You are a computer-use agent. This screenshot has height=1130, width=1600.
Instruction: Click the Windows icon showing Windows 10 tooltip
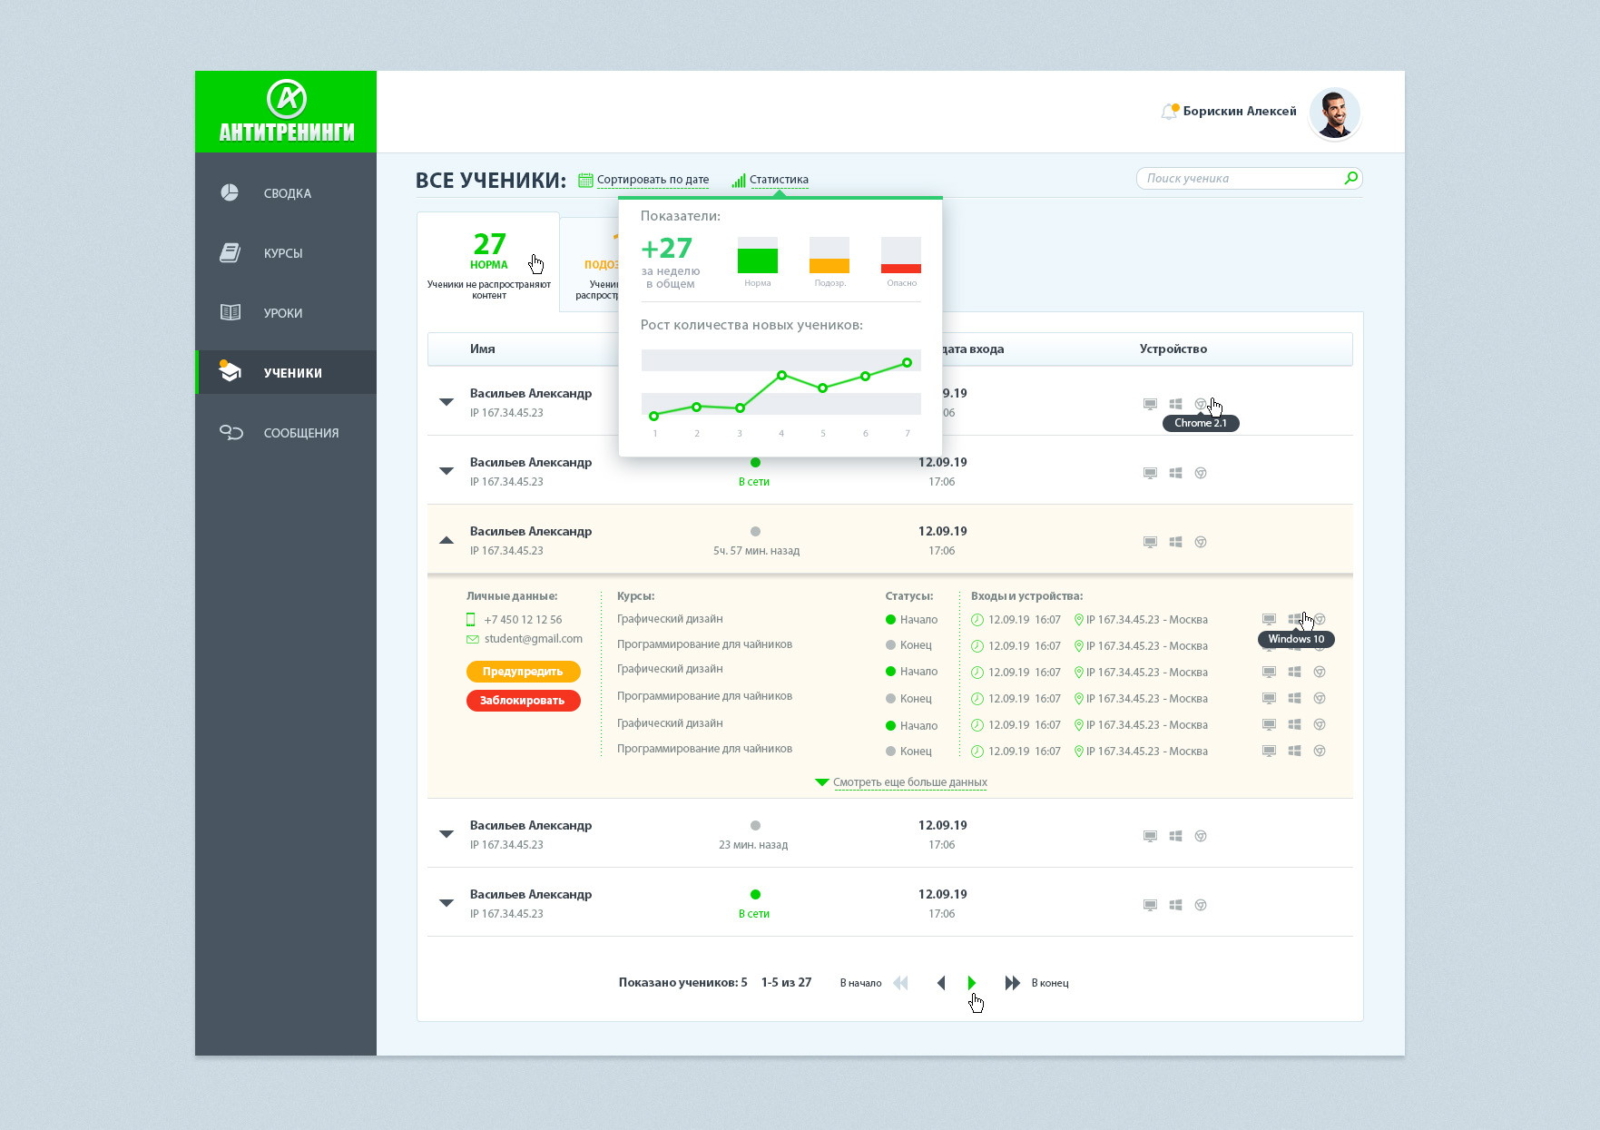click(x=1295, y=618)
